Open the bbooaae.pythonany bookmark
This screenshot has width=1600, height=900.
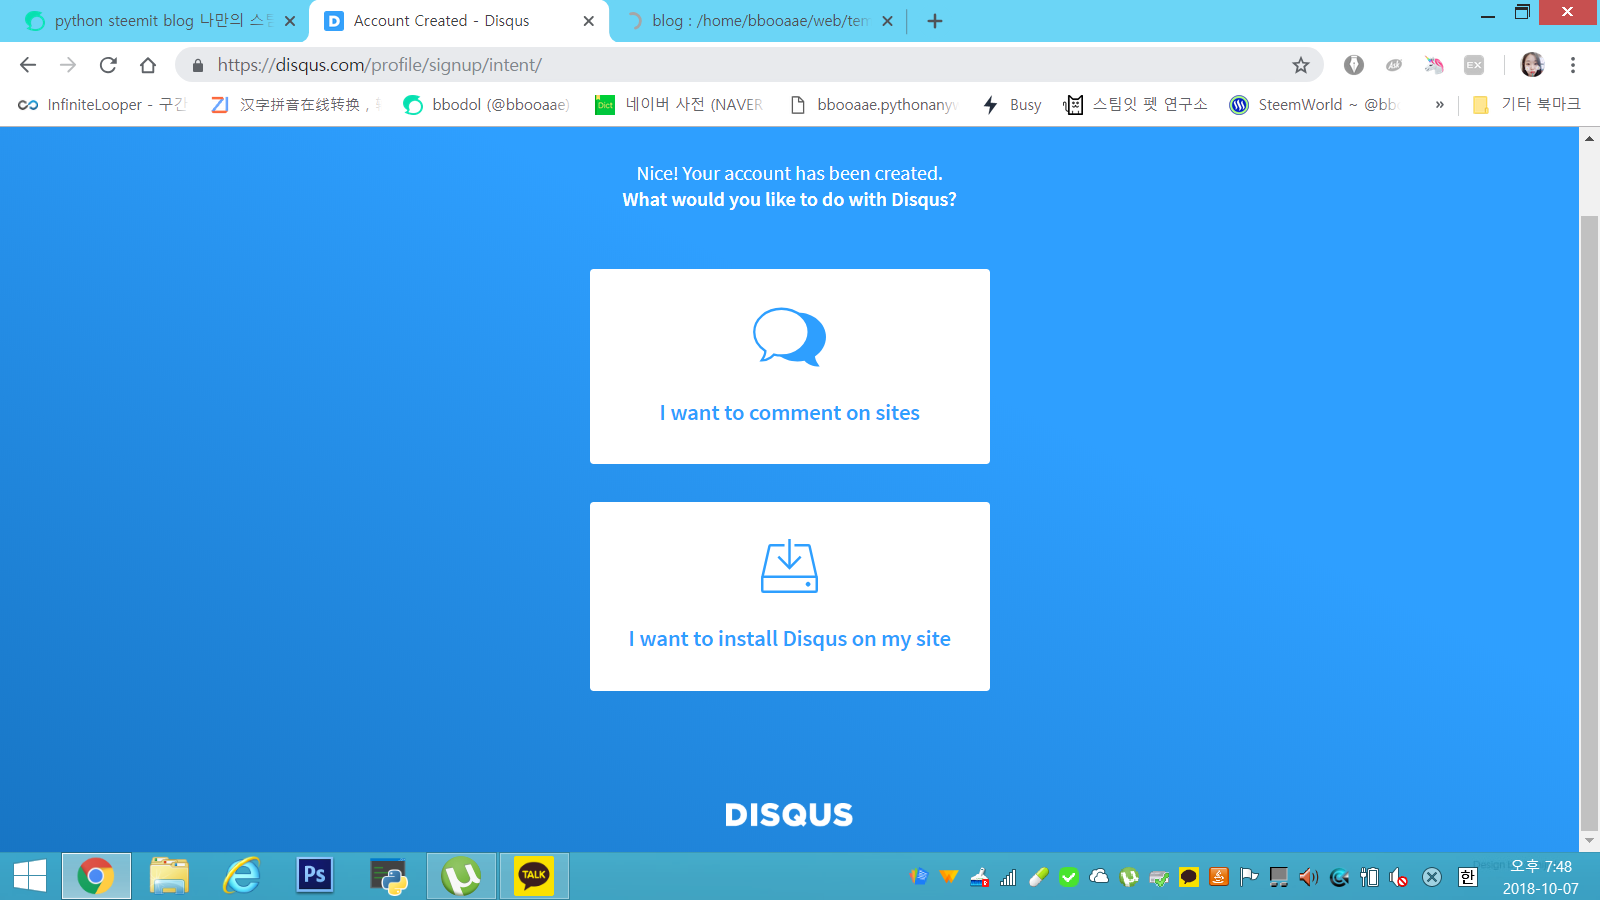(874, 105)
